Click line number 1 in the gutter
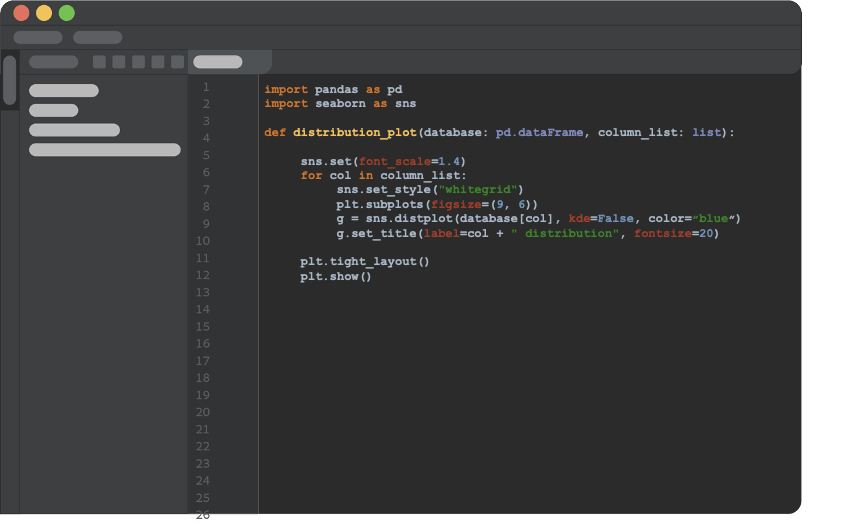The width and height of the screenshot is (852, 524). click(x=206, y=87)
